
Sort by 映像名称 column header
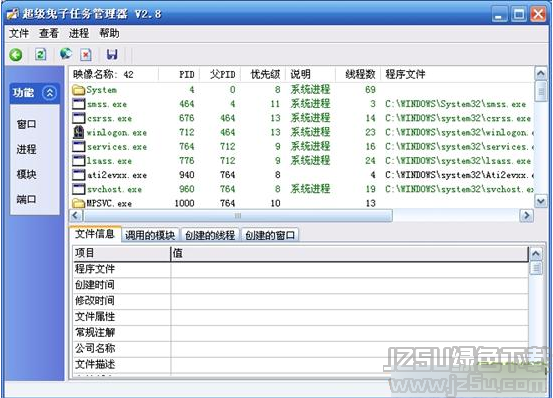pyautogui.click(x=114, y=74)
